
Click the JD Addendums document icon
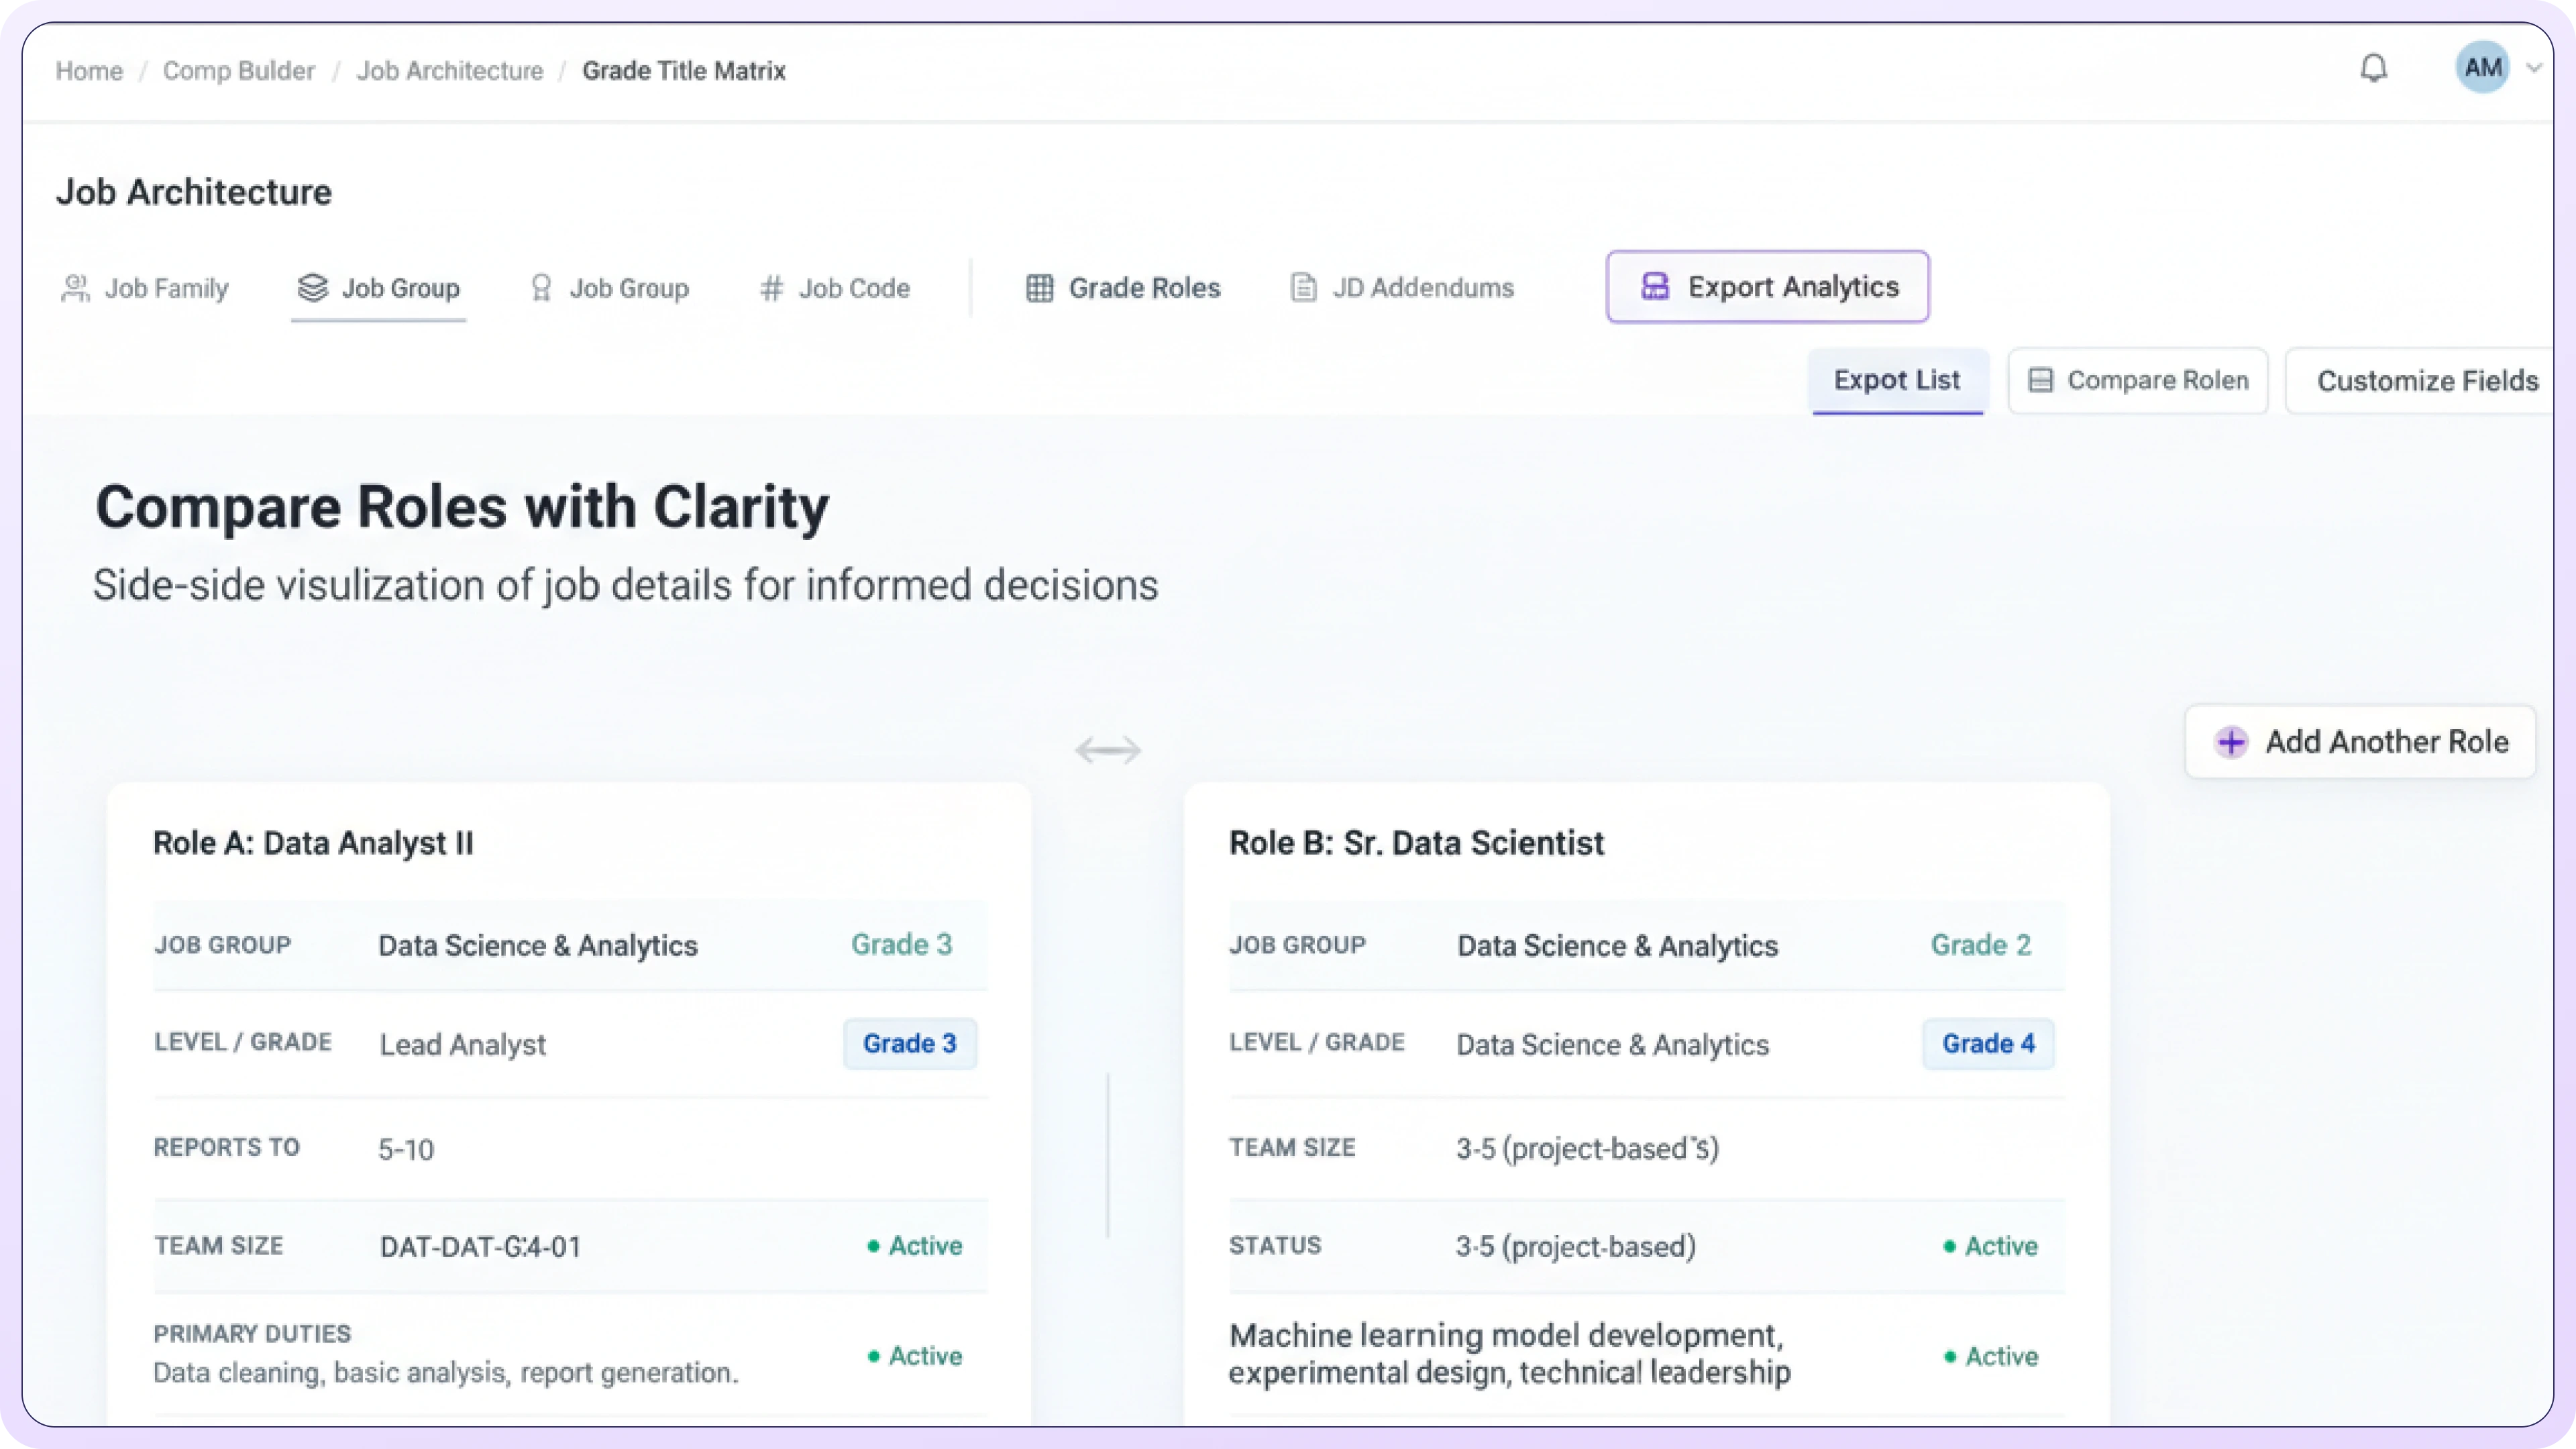(1303, 288)
